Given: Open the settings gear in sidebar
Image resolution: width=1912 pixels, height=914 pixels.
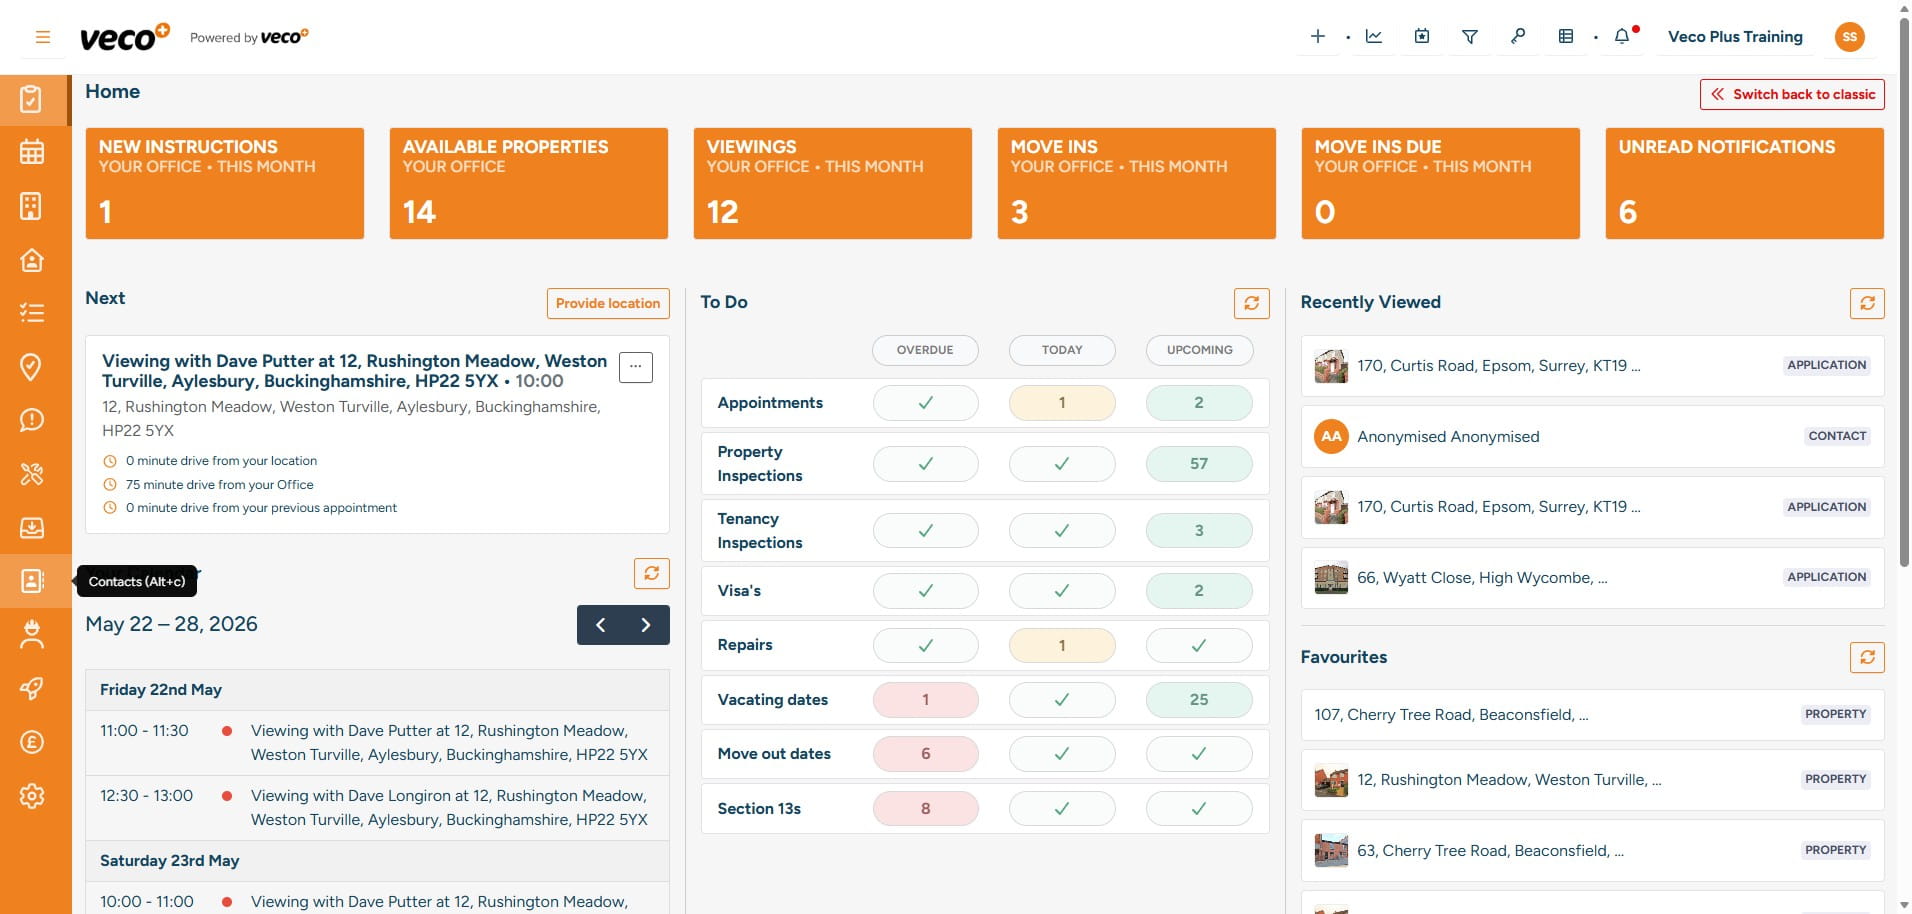Looking at the screenshot, I should click(x=32, y=796).
